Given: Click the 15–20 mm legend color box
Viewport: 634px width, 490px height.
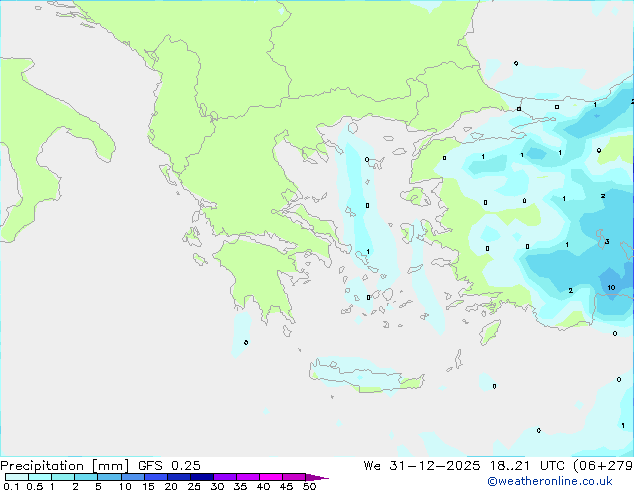Looking at the screenshot, I should (x=156, y=477).
